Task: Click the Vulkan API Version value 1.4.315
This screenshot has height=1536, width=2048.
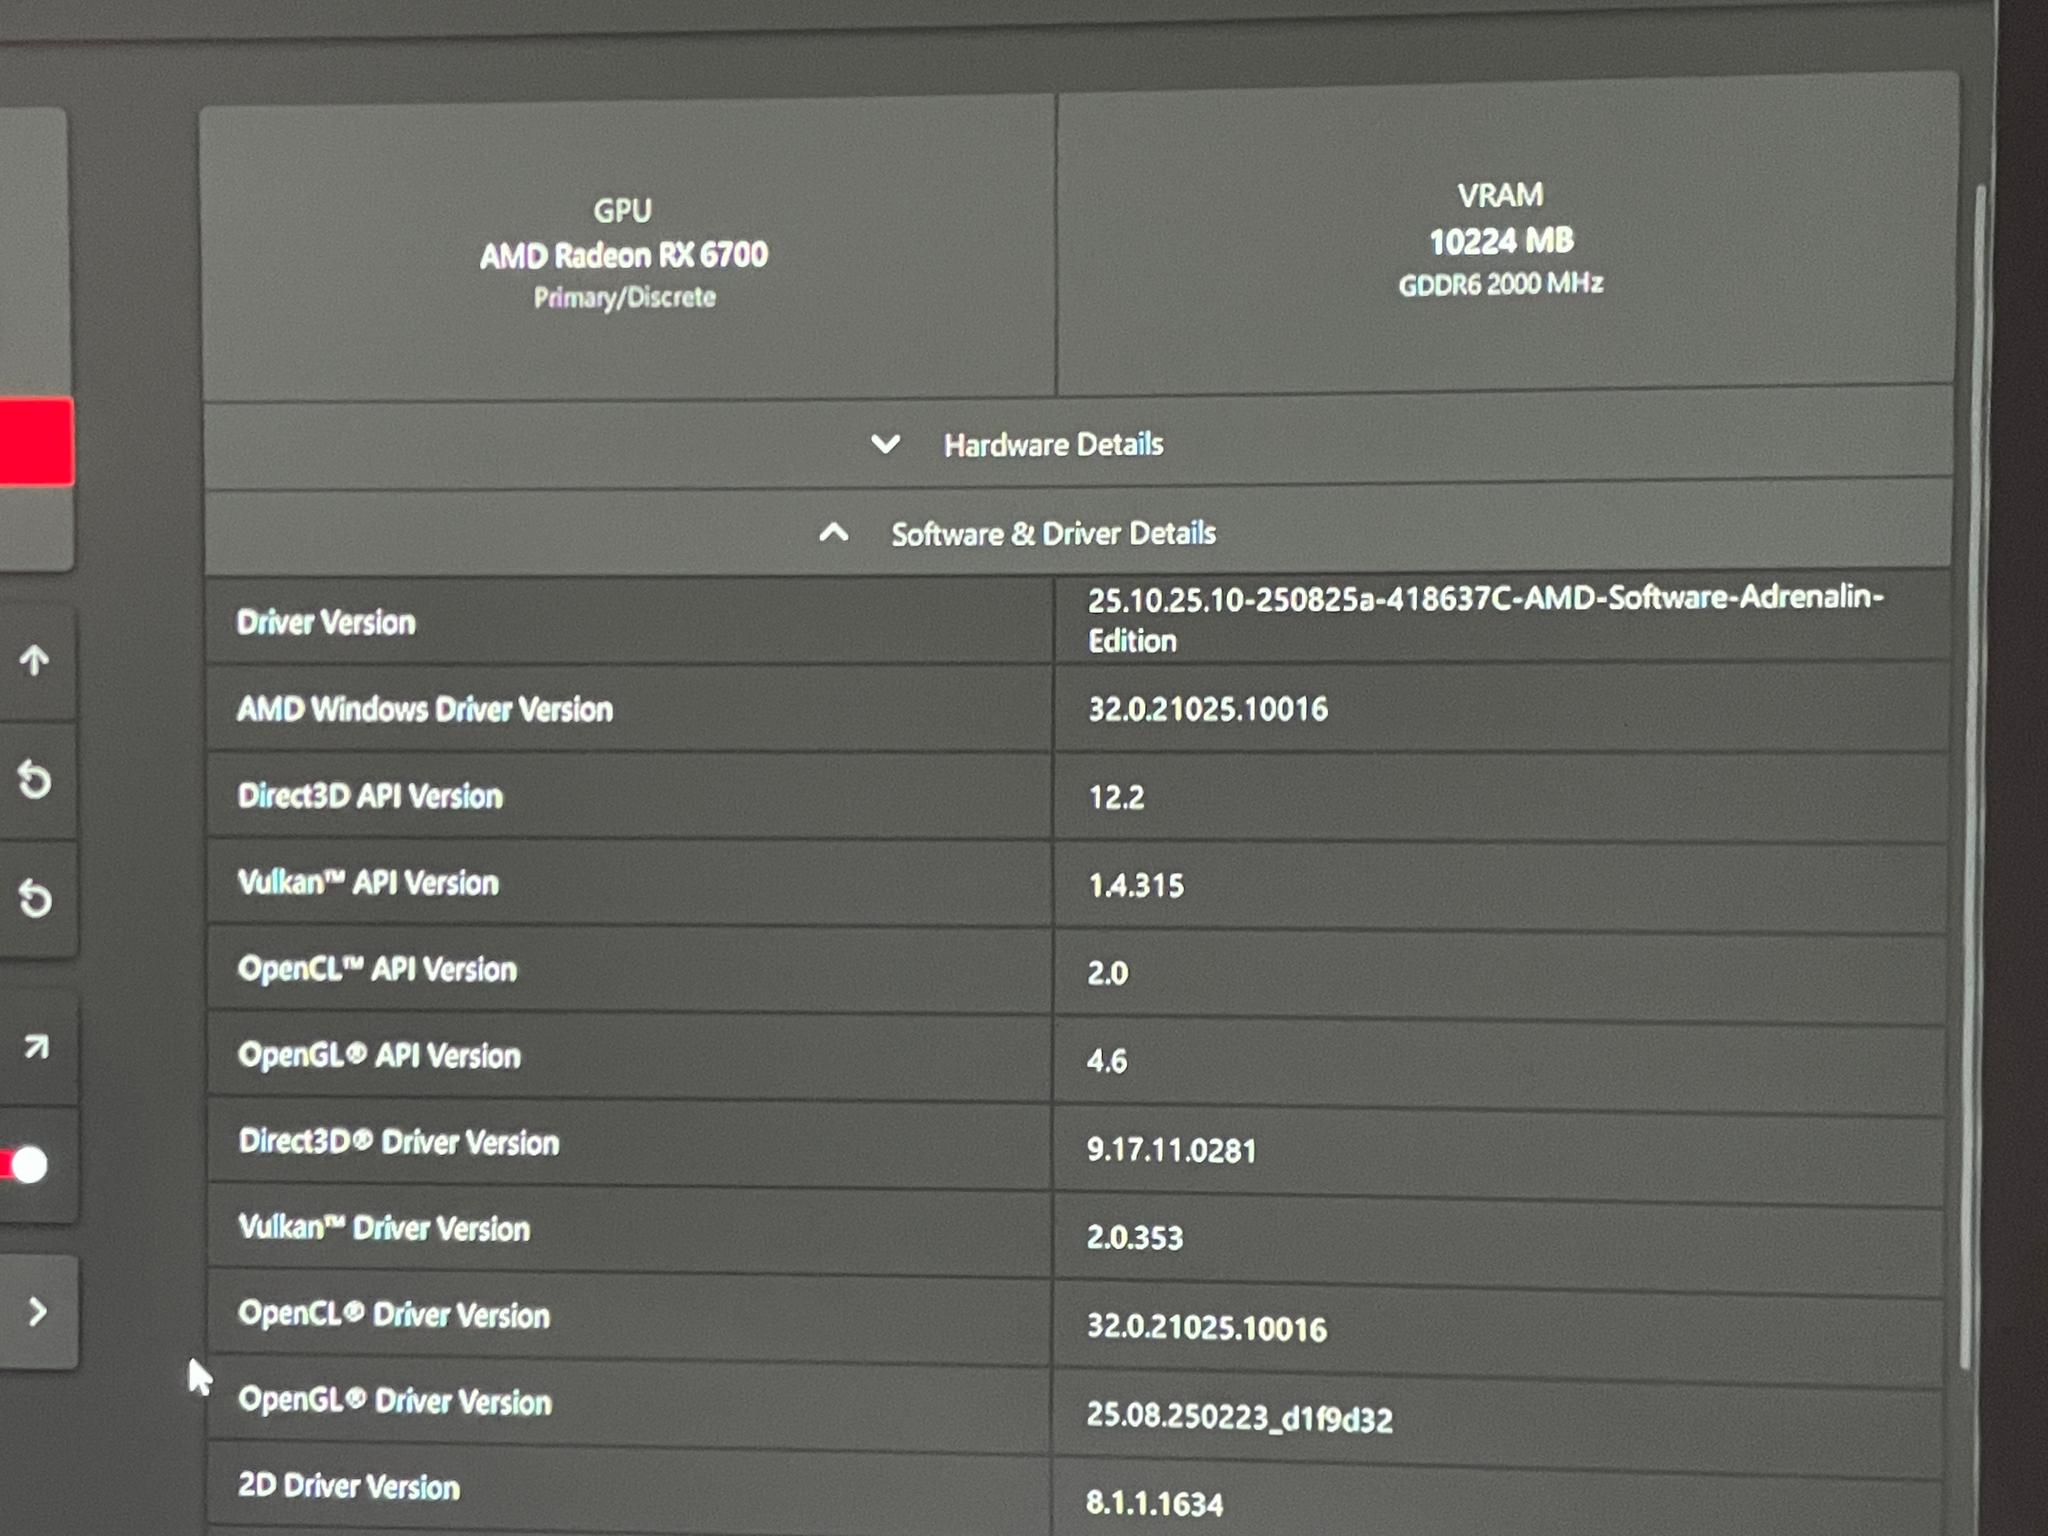Action: tap(1136, 885)
